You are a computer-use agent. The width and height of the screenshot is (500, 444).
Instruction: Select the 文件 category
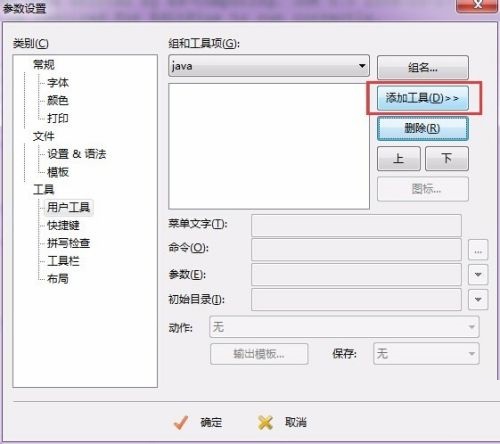tap(44, 136)
